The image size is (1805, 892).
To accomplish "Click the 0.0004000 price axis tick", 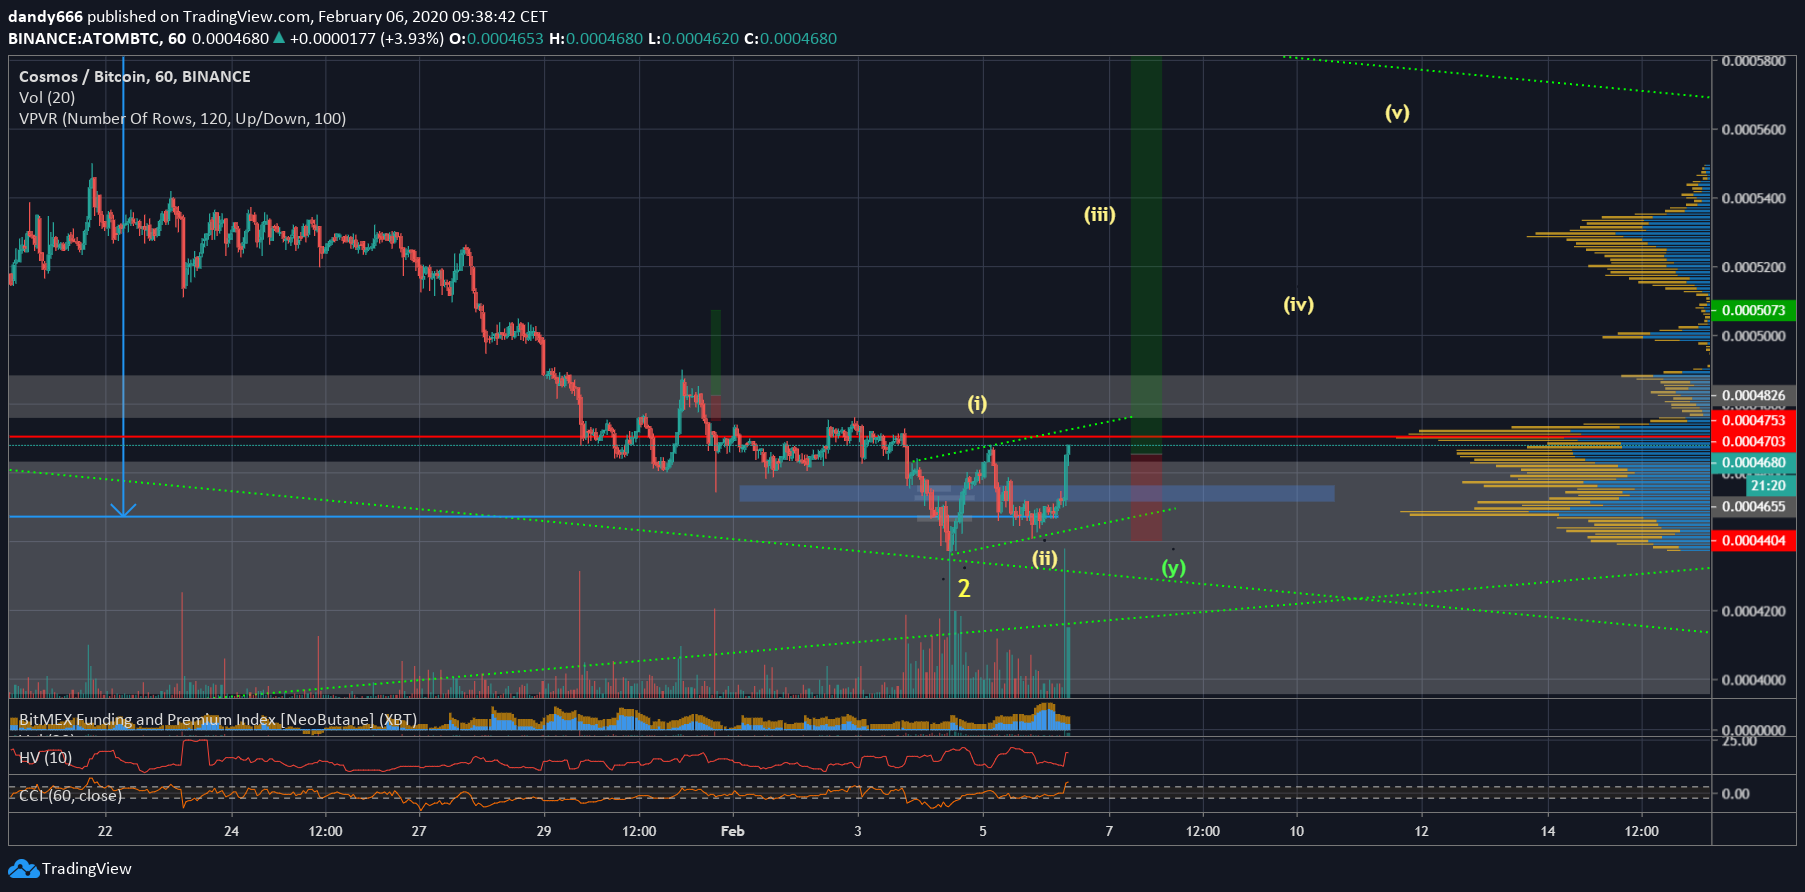I will pyautogui.click(x=1754, y=680).
